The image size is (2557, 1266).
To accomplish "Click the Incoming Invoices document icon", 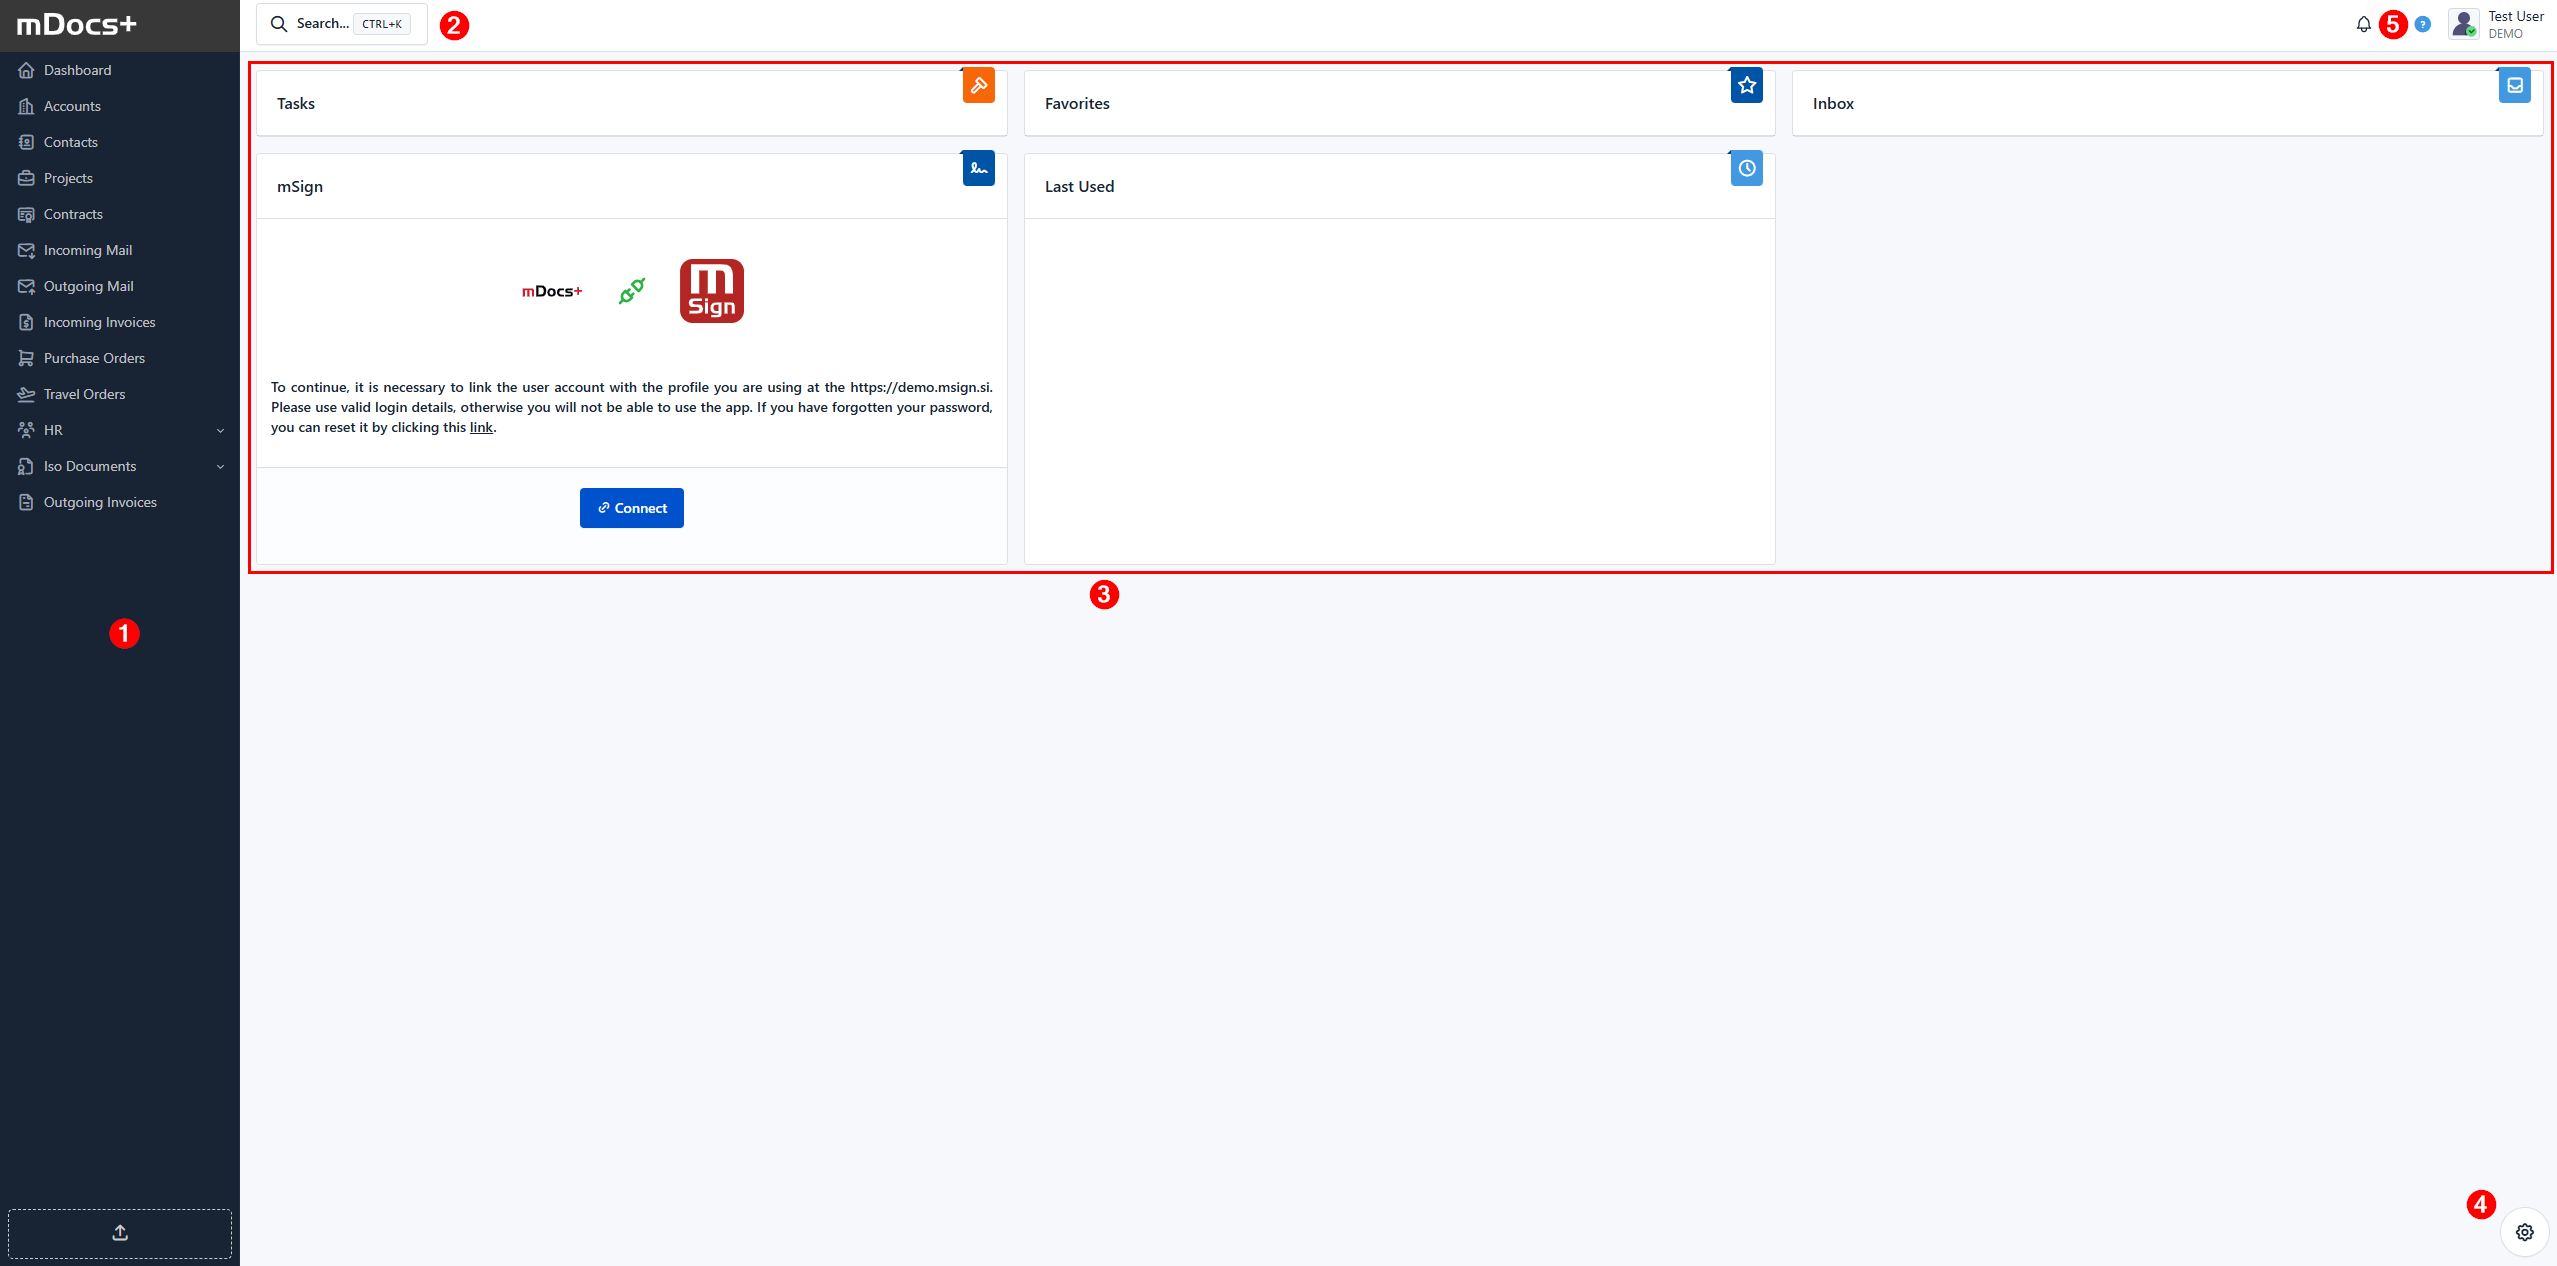I will 26,322.
